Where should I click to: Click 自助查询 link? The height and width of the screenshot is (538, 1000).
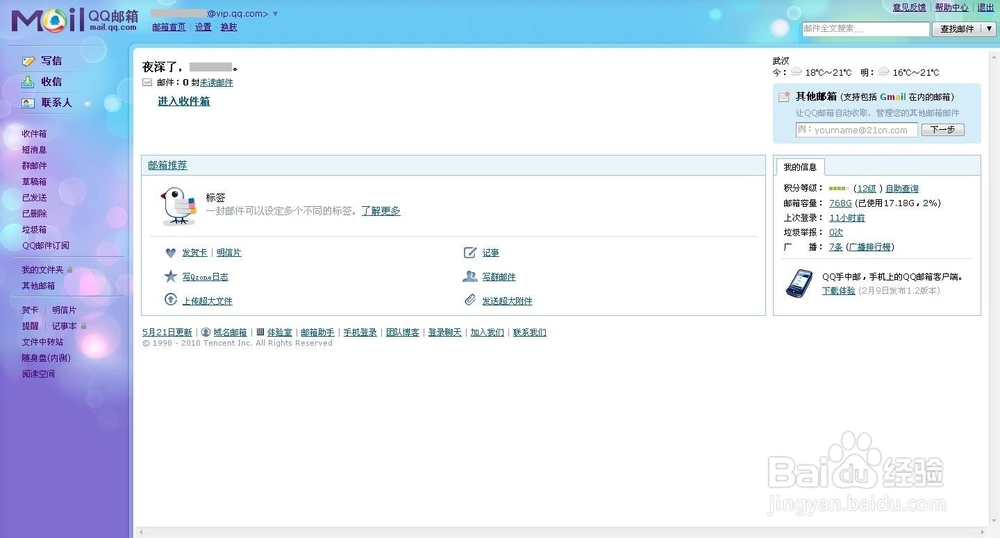coord(902,189)
